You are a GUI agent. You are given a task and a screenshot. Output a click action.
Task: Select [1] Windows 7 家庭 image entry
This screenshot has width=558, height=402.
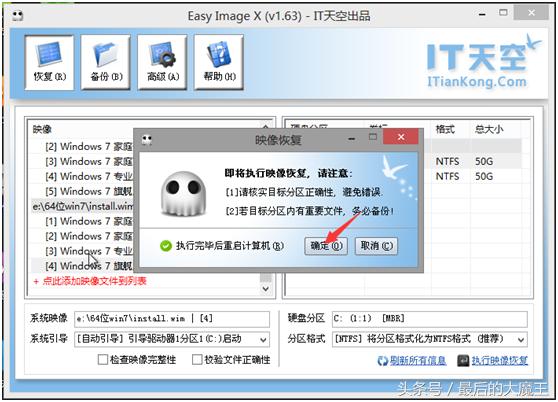[89, 221]
